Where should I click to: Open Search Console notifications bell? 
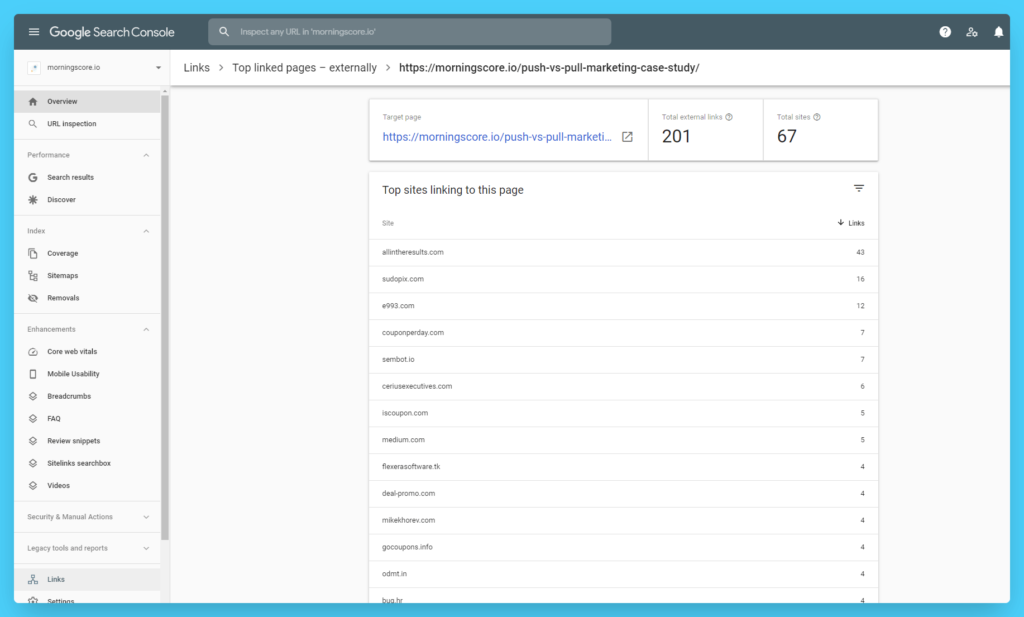(998, 31)
